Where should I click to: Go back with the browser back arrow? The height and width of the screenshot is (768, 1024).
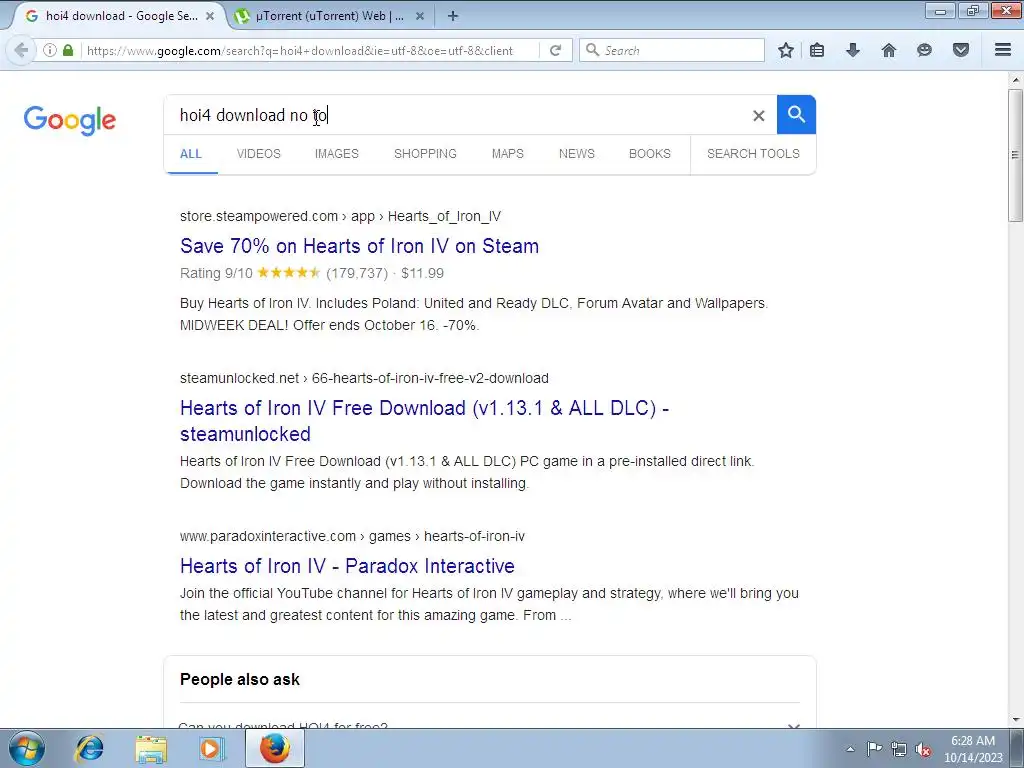pos(21,50)
